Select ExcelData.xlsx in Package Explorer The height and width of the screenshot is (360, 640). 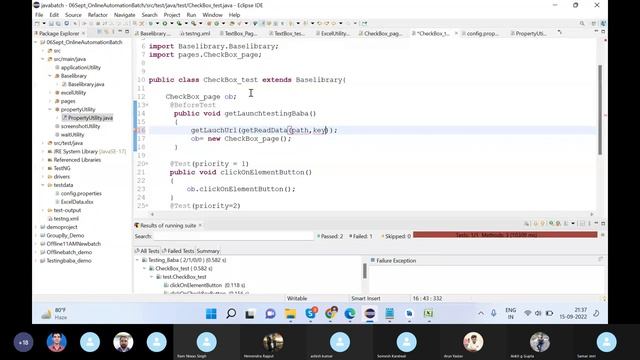pyautogui.click(x=74, y=202)
